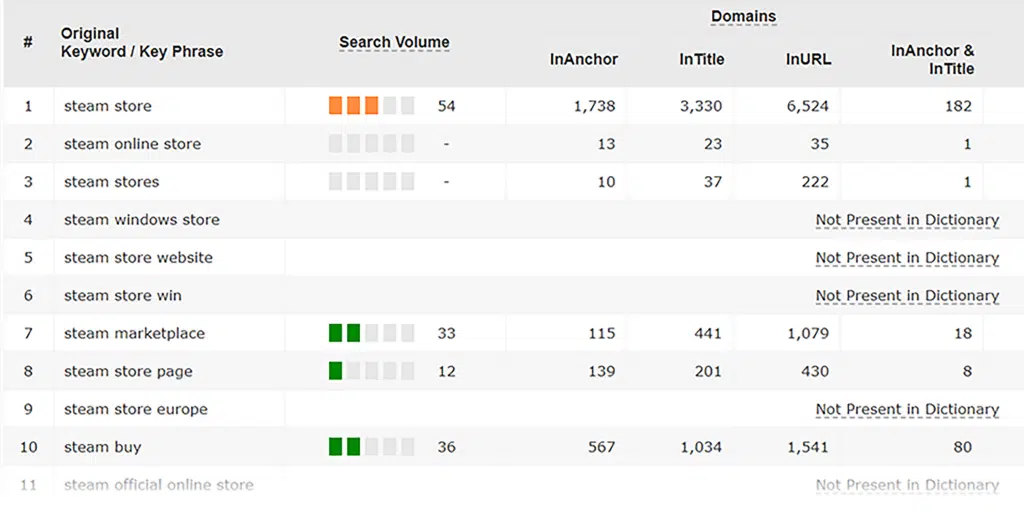Sort by the InURL column header

coord(808,59)
